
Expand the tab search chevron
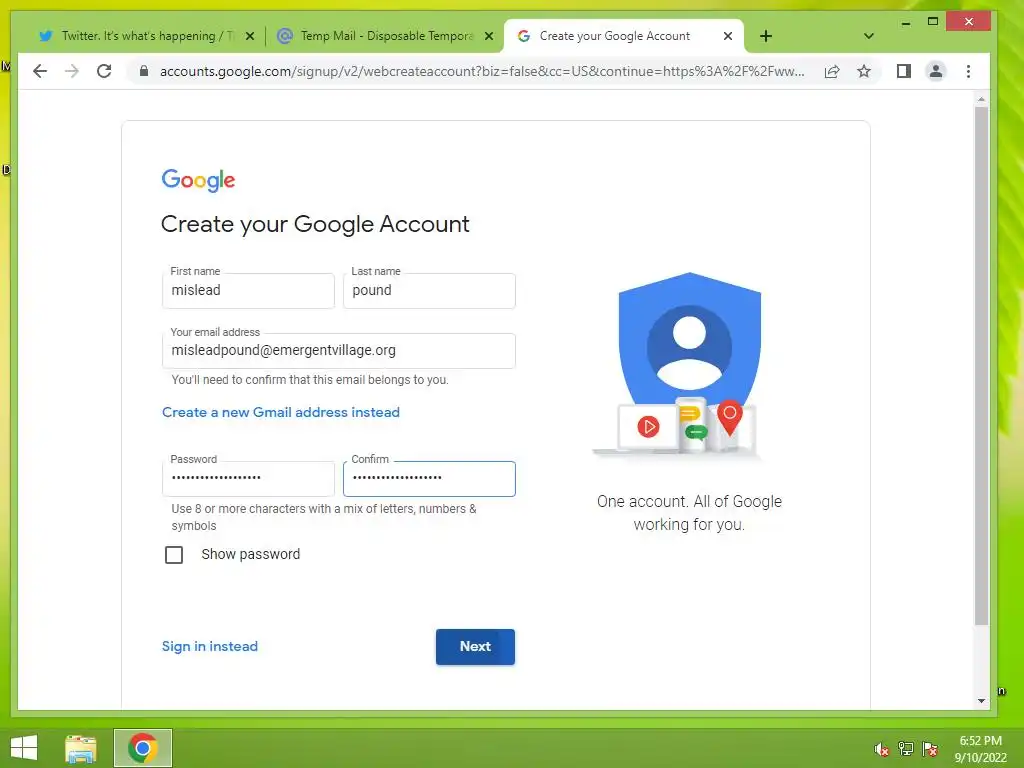pyautogui.click(x=869, y=36)
